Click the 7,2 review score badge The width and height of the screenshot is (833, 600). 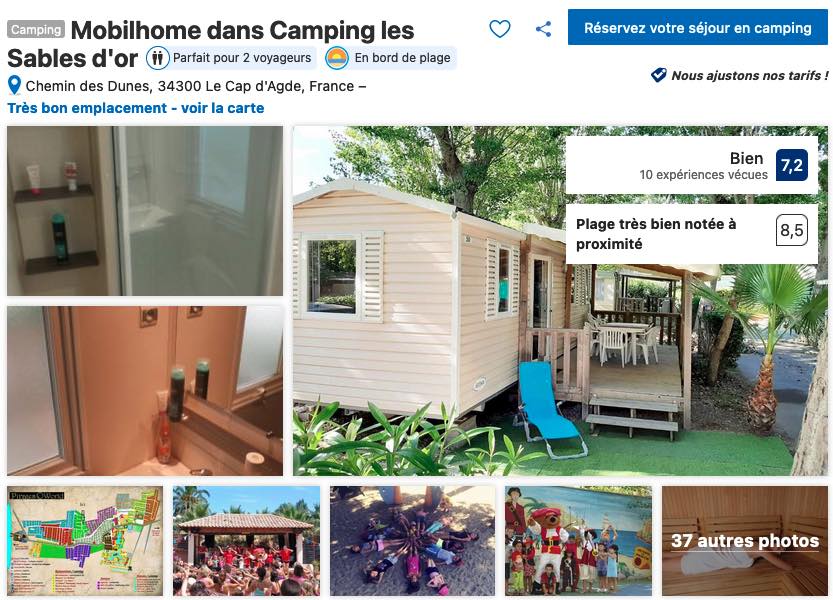click(x=792, y=165)
